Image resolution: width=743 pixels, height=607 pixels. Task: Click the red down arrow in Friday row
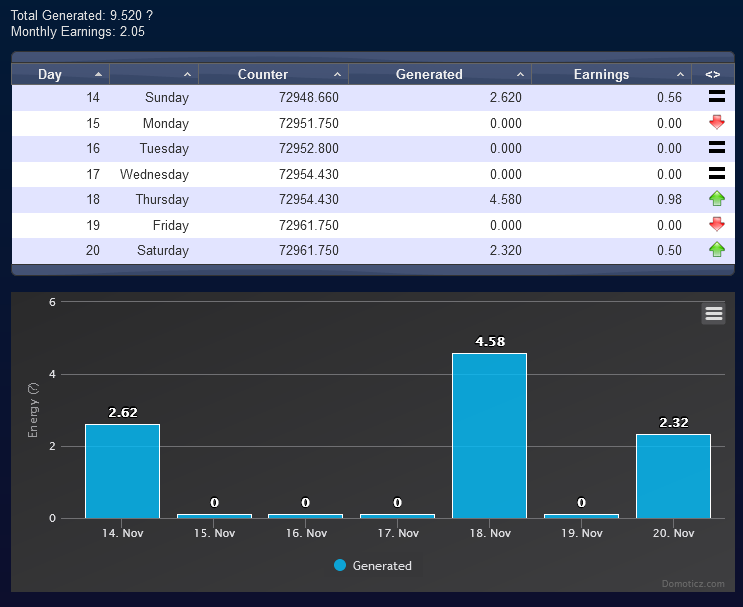point(716,224)
